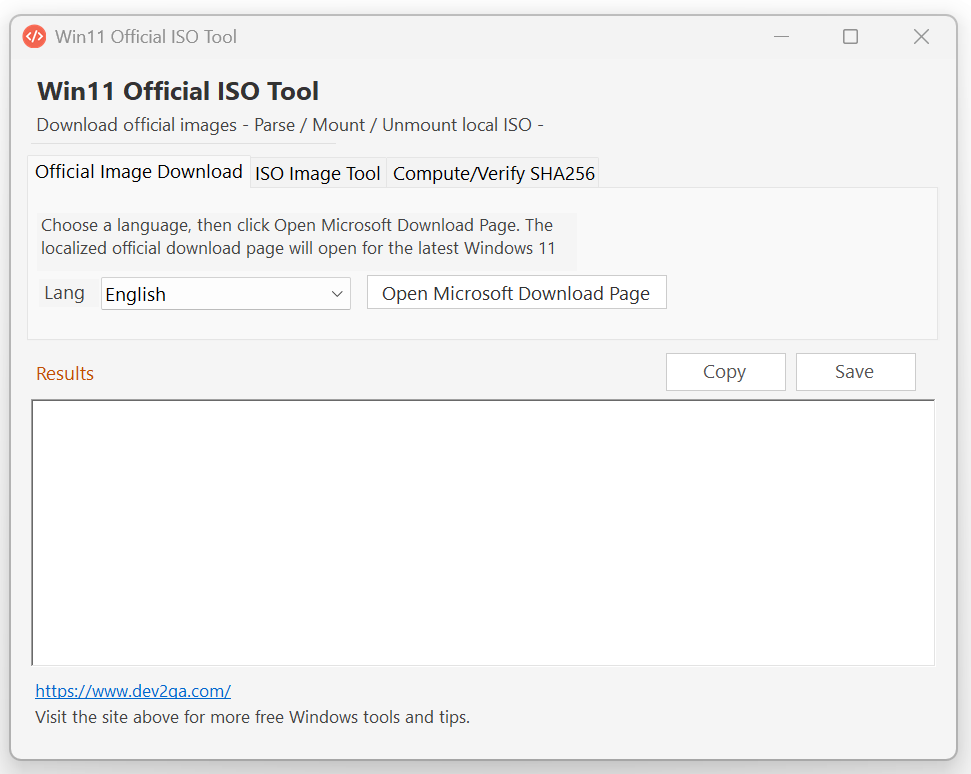Expand the Lang dropdown showing English
Image resolution: width=971 pixels, height=774 pixels.
click(x=226, y=294)
